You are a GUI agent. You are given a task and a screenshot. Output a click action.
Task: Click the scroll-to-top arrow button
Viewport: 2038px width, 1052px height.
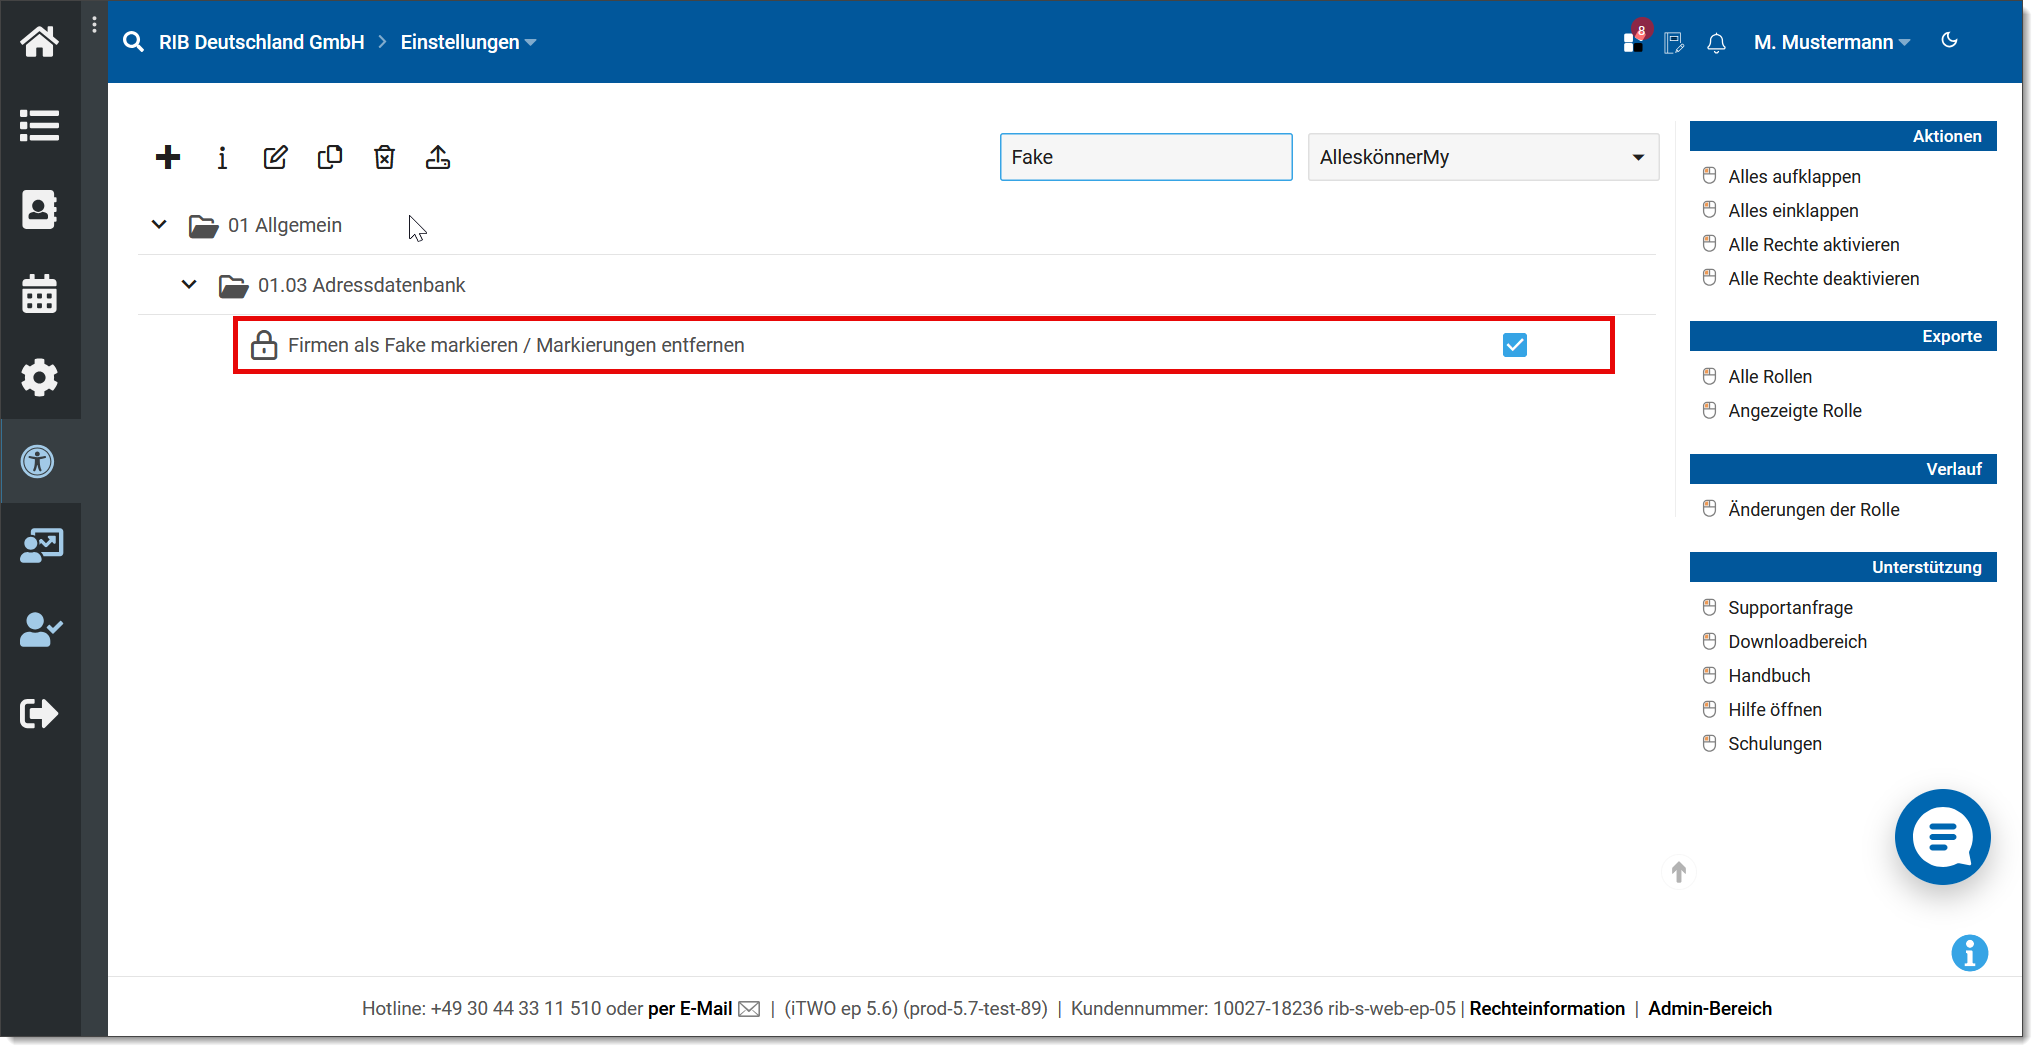tap(1679, 872)
